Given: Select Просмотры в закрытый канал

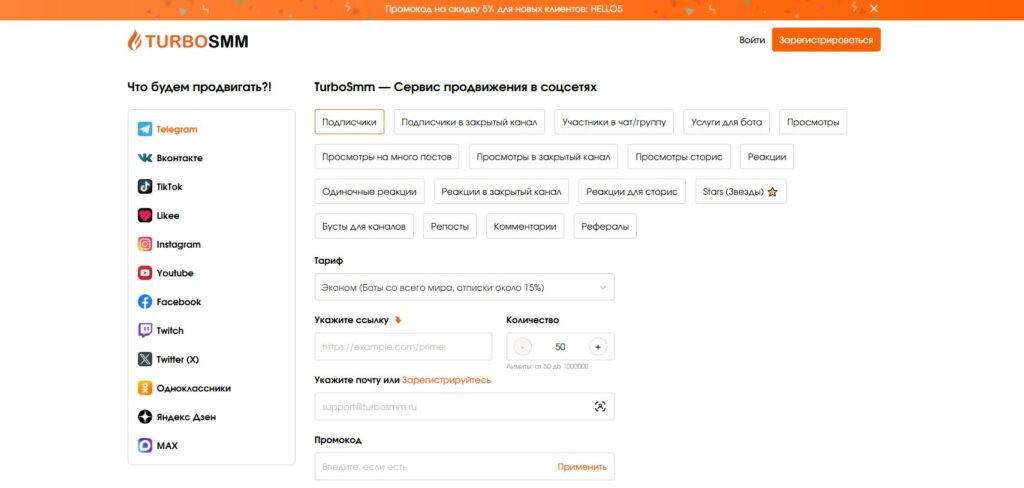Looking at the screenshot, I should click(543, 157).
